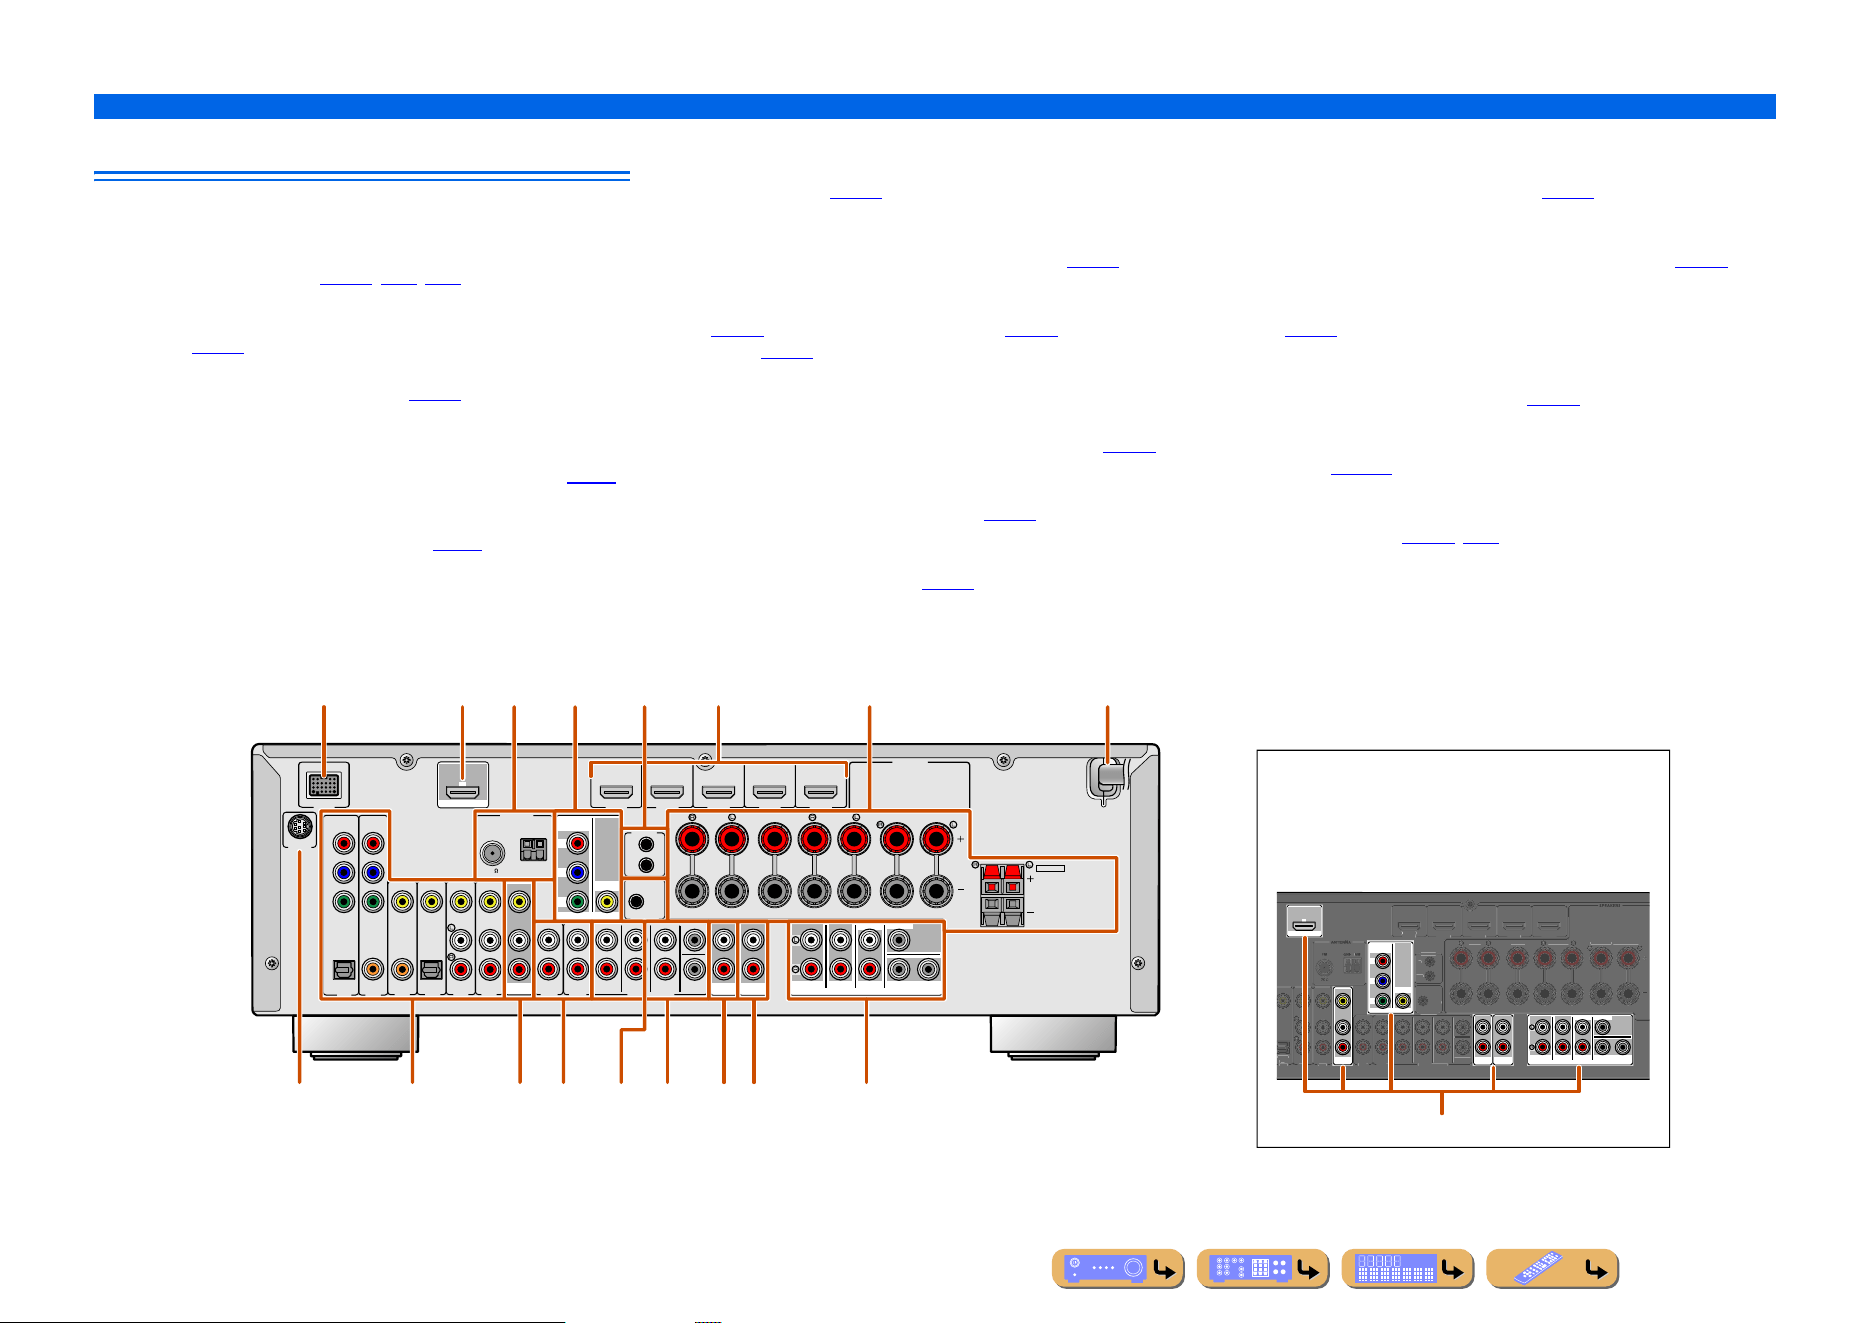The height and width of the screenshot is (1323, 1872).
Task: Select the pair of black mini jacks
Action: click(646, 853)
